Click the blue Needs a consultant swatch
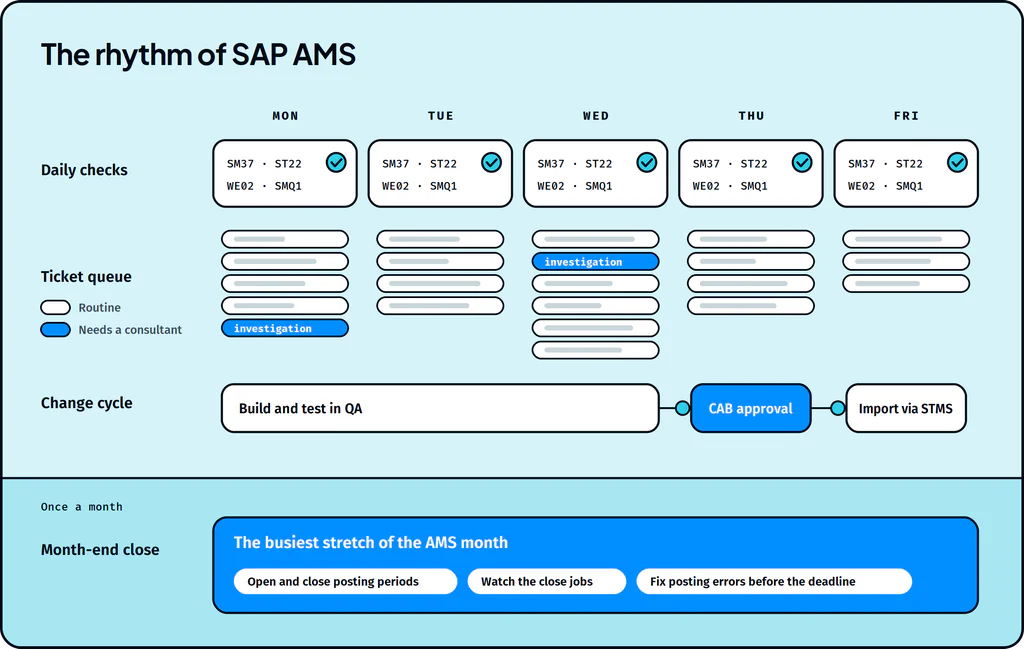This screenshot has height=649, width=1024. tap(56, 330)
